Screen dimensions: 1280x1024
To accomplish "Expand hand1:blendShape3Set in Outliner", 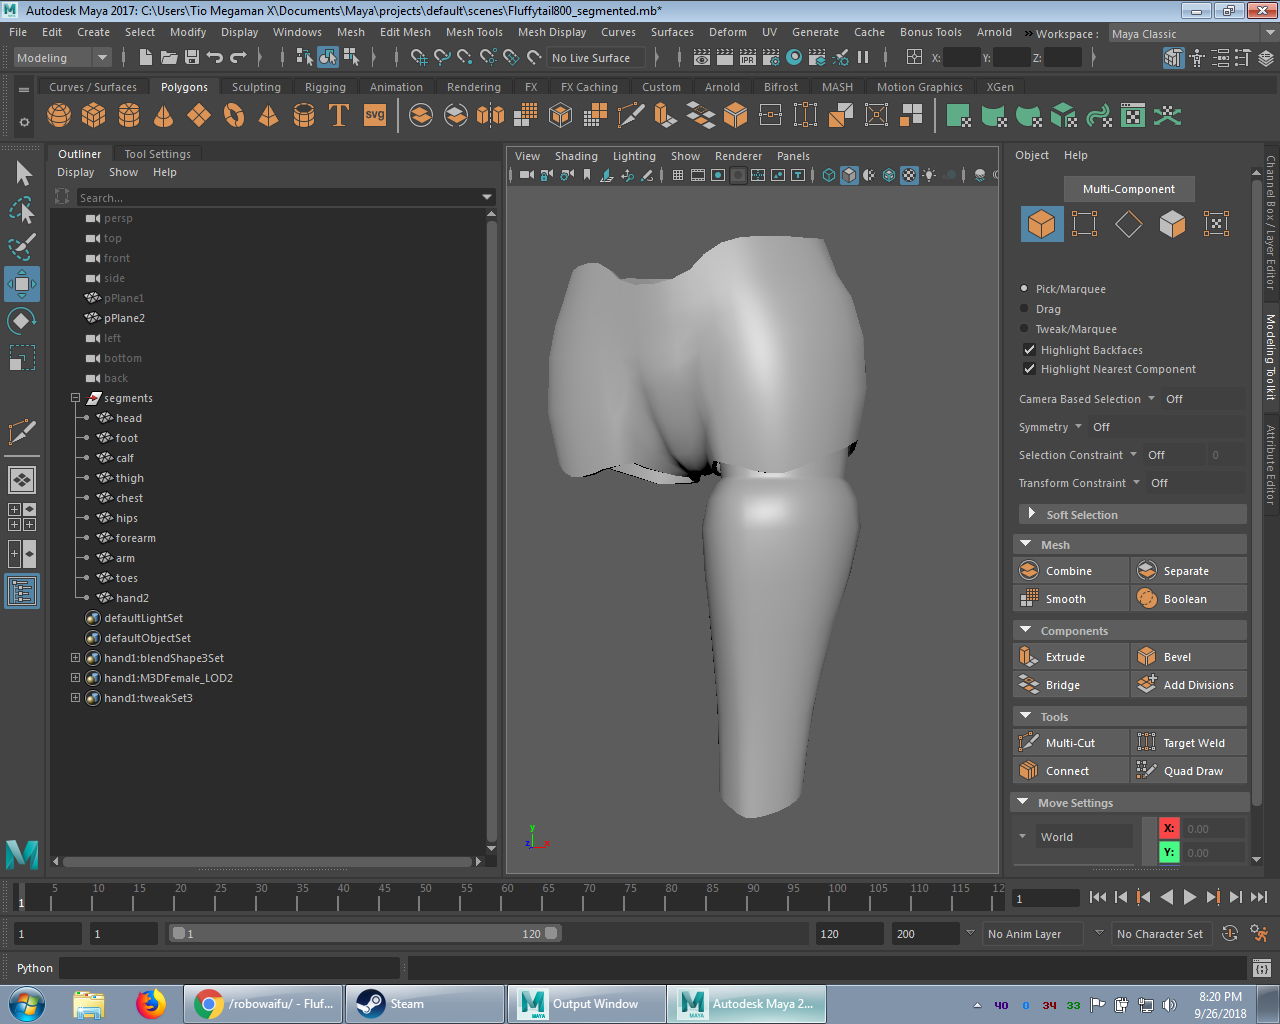I will [75, 658].
